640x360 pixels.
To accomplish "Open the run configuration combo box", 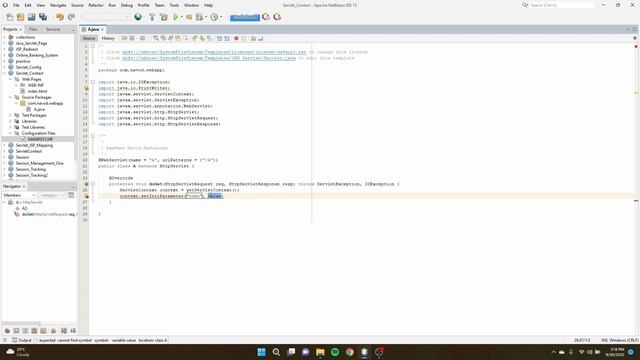I will pyautogui.click(x=107, y=17).
